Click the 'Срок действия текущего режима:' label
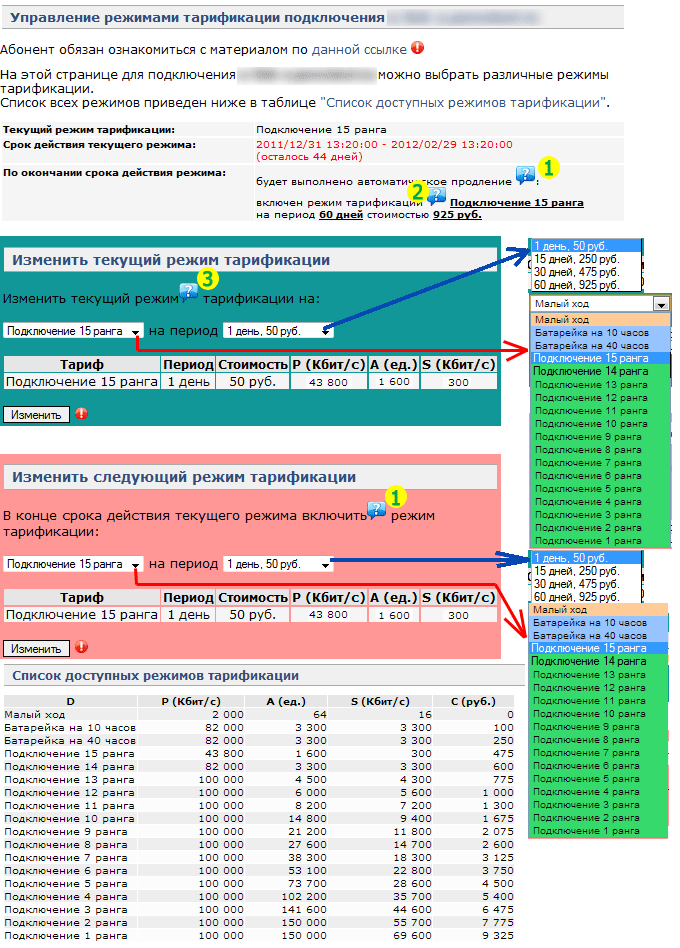The image size is (680, 948). click(100, 144)
